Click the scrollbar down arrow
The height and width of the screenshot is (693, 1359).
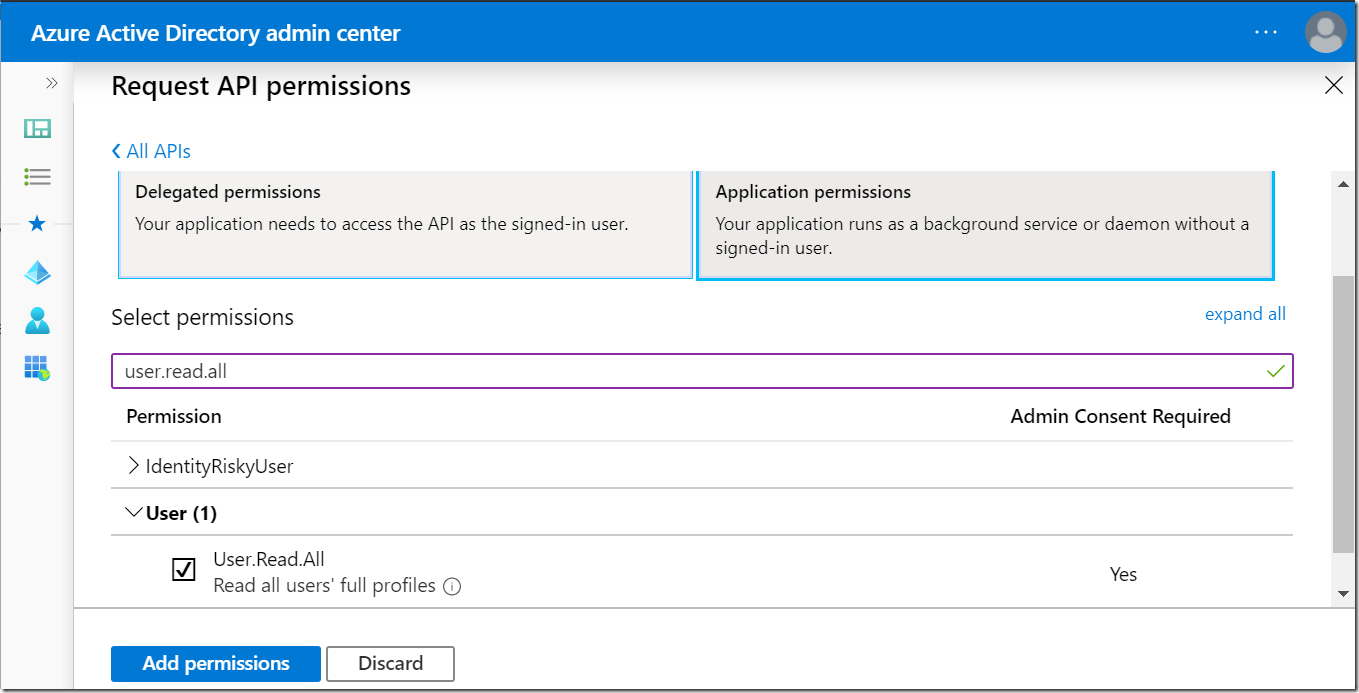[x=1344, y=594]
